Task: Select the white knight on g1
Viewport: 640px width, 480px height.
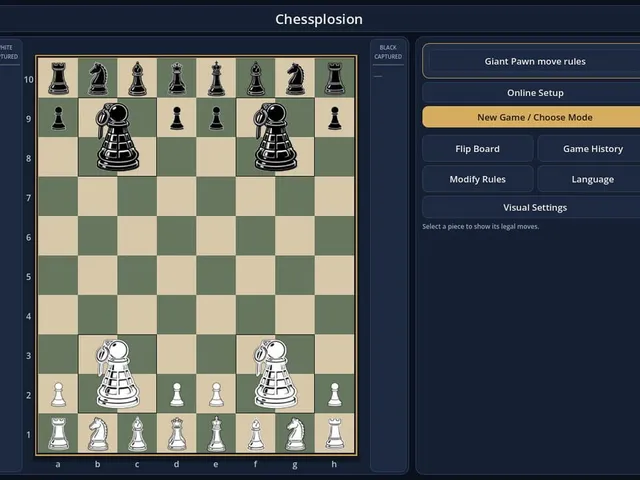Action: tap(295, 433)
